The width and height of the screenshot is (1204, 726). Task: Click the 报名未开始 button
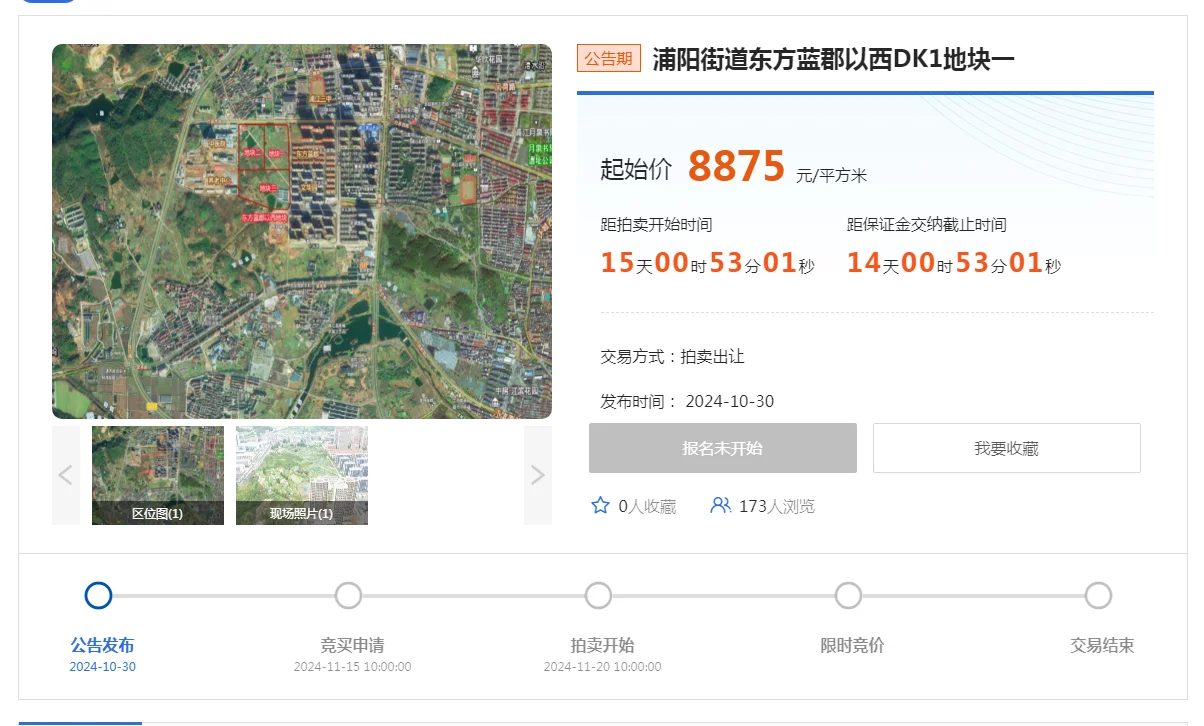click(x=723, y=448)
